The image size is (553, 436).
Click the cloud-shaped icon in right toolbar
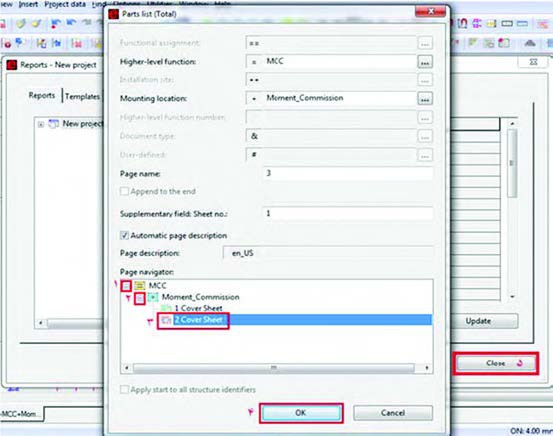pyautogui.click(x=530, y=43)
